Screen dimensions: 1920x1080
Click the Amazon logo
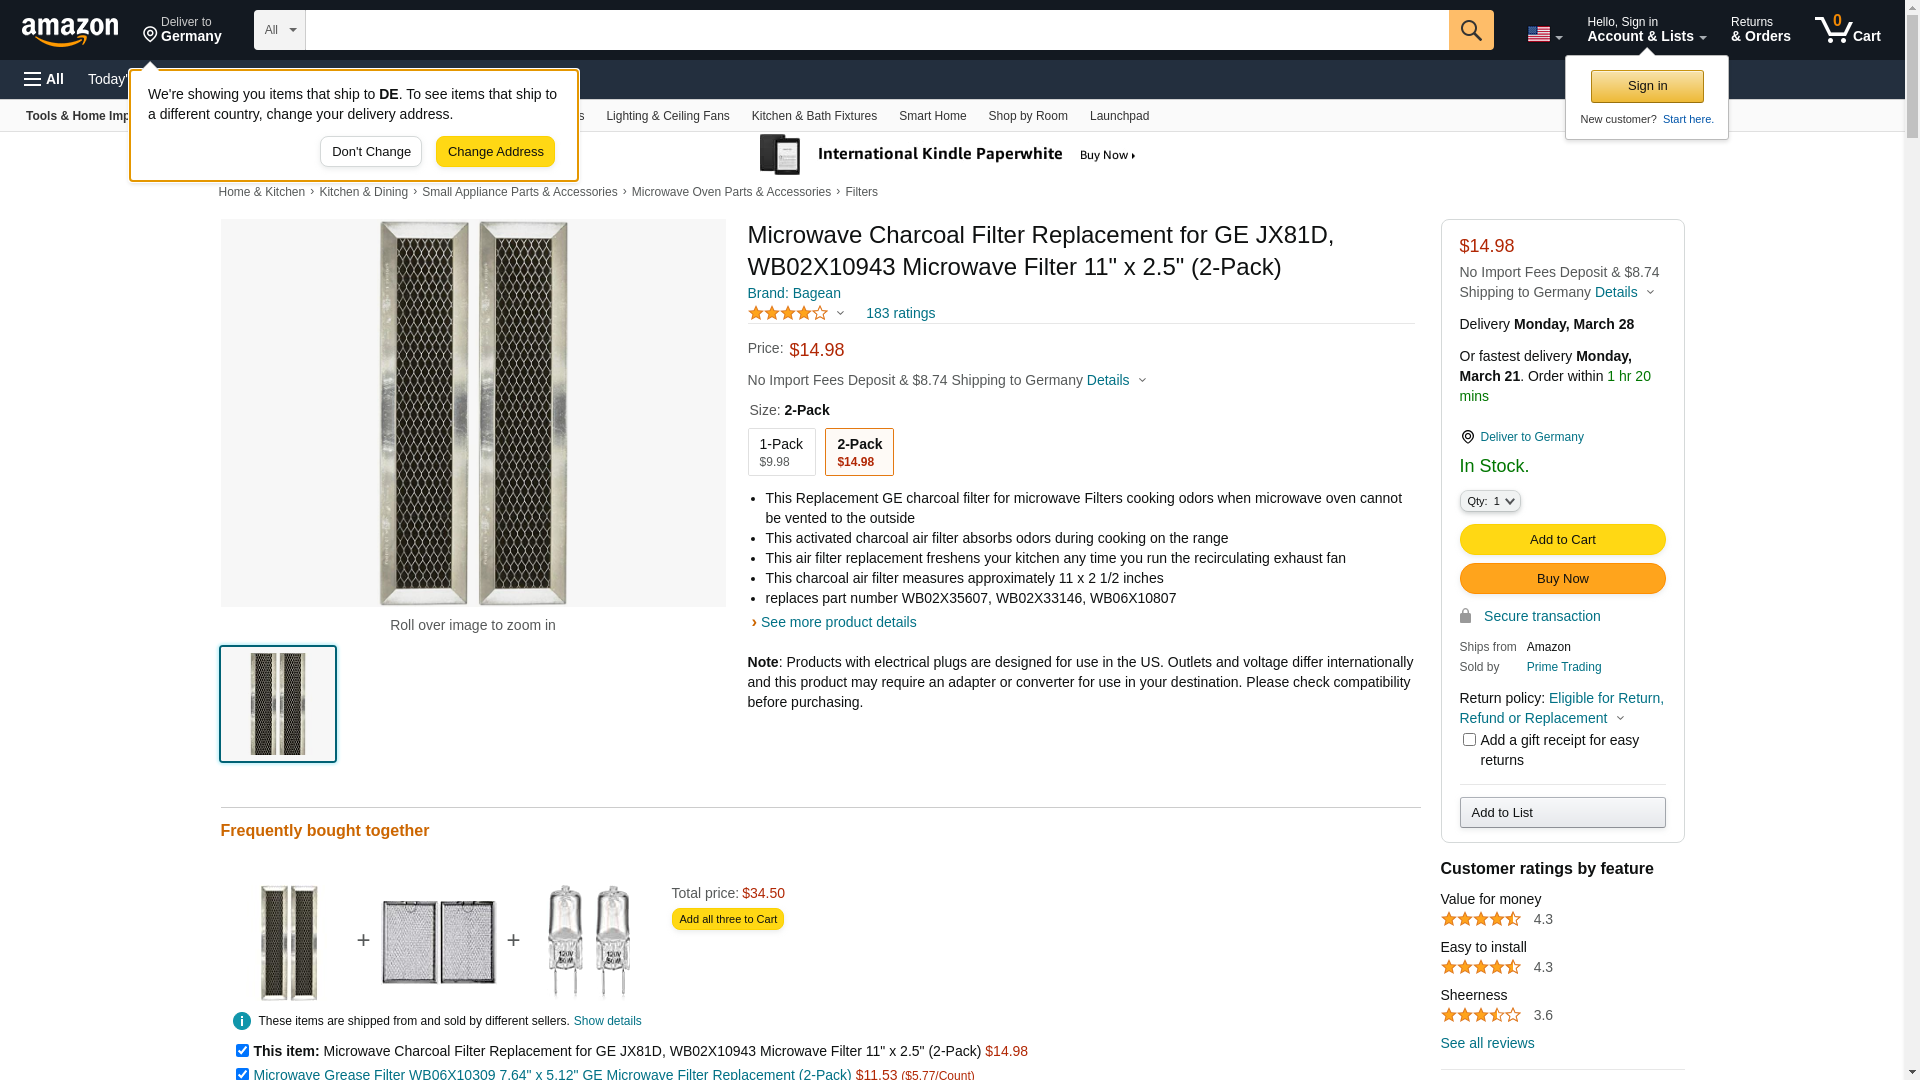tap(70, 31)
